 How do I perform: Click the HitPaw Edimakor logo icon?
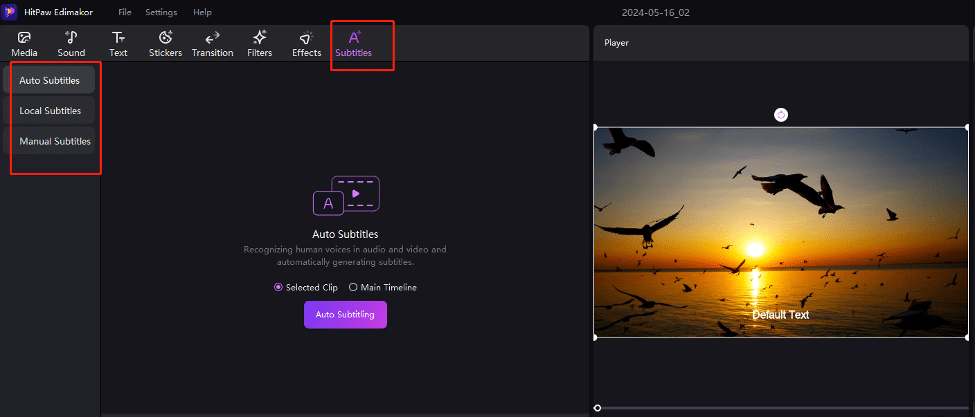(11, 12)
